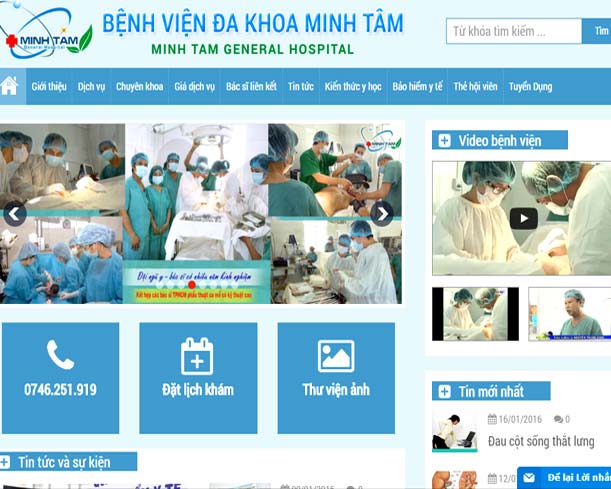Click the calendar booking icon

197,356
